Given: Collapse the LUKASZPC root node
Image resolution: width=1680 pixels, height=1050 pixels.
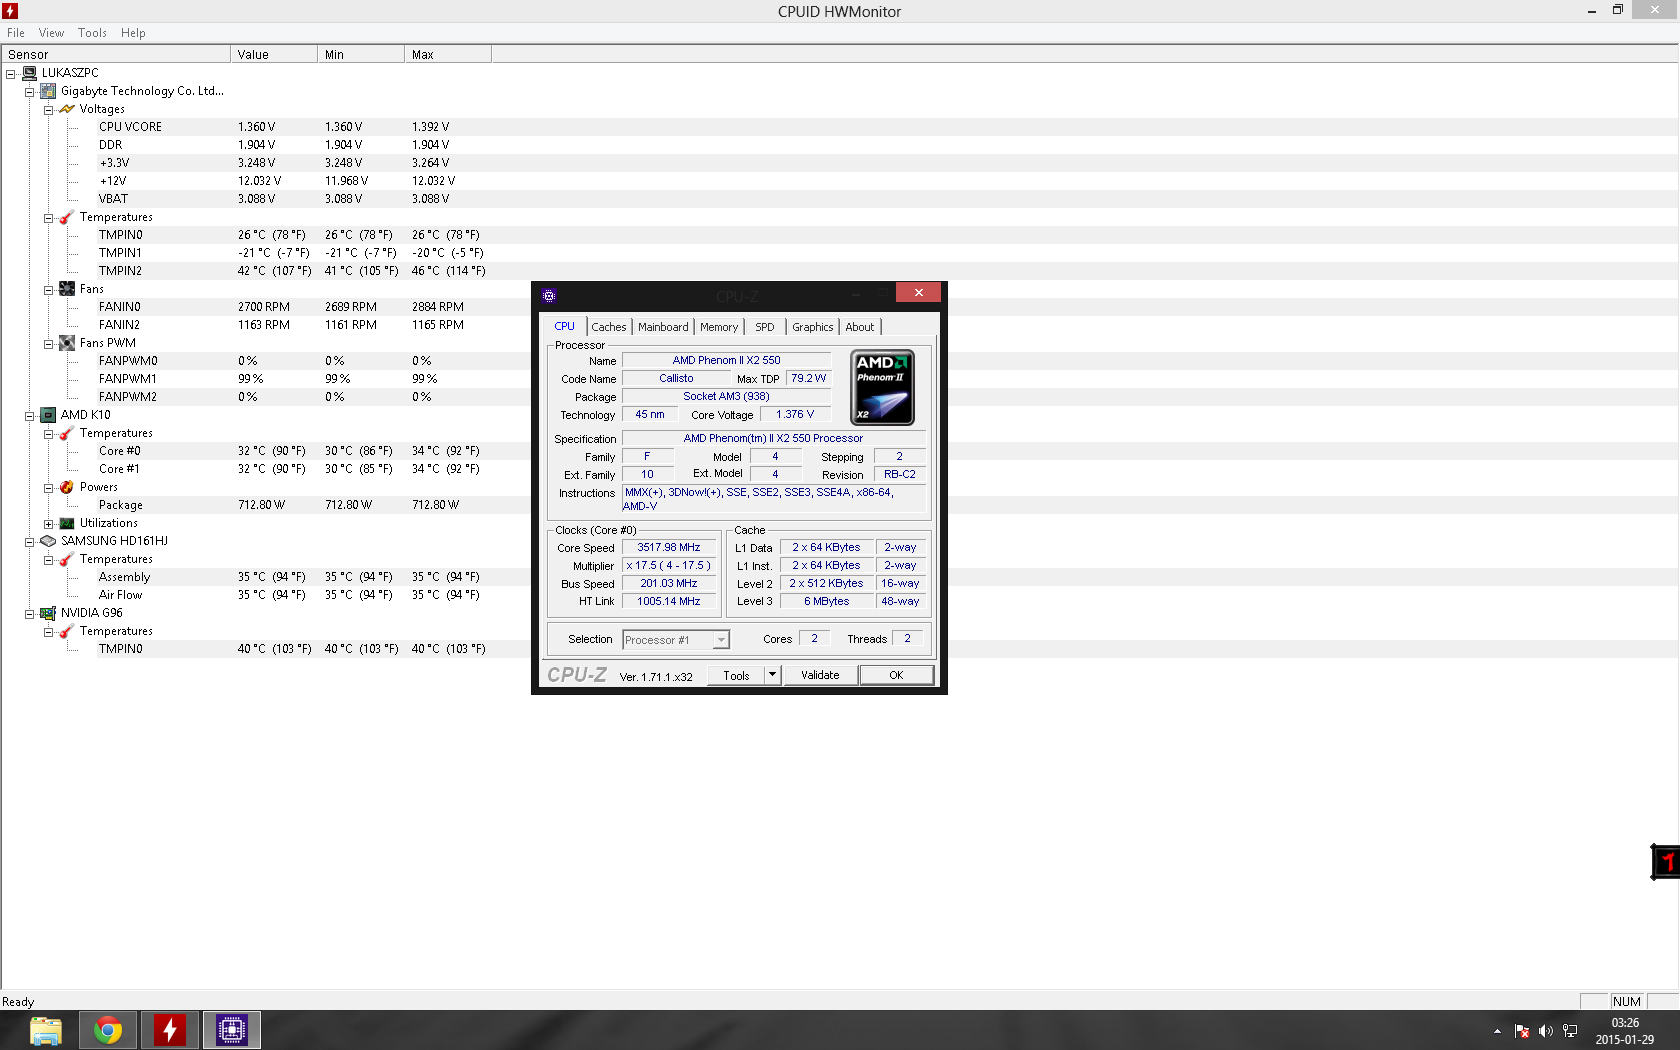Looking at the screenshot, I should click(11, 74).
